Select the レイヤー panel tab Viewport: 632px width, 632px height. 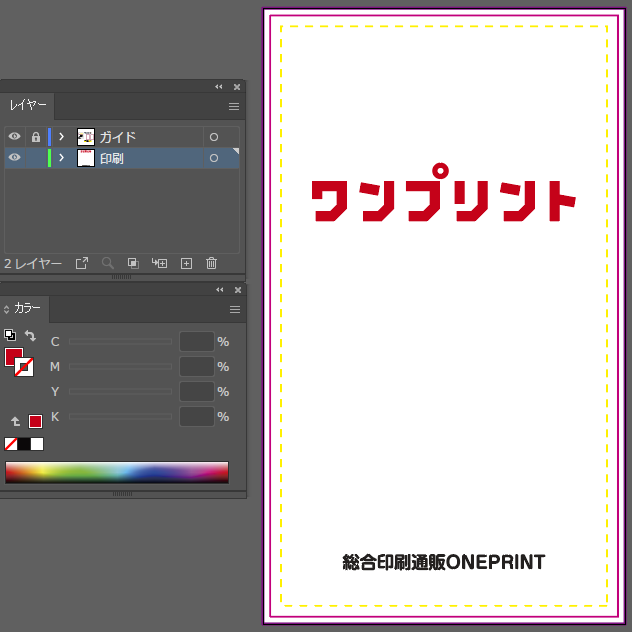click(x=27, y=106)
